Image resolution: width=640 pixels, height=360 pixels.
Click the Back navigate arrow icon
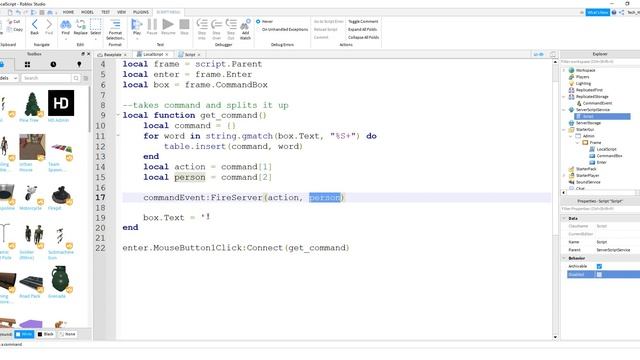(x=35, y=24)
